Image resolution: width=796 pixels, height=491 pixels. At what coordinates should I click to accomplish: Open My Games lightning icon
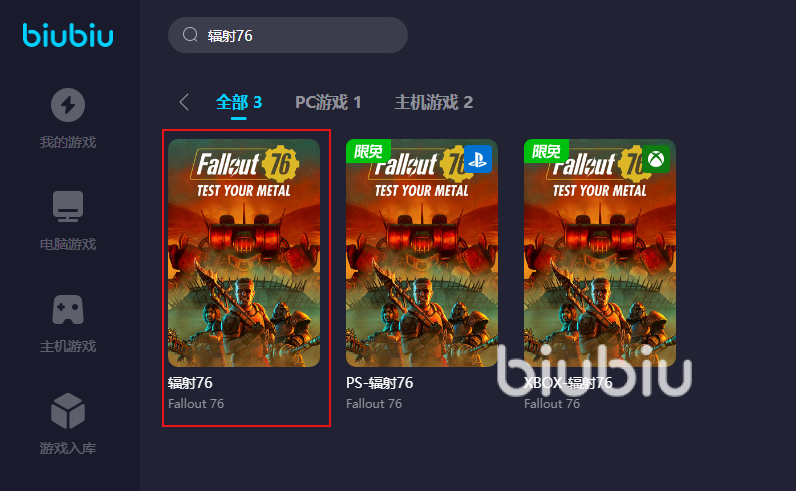pyautogui.click(x=68, y=105)
